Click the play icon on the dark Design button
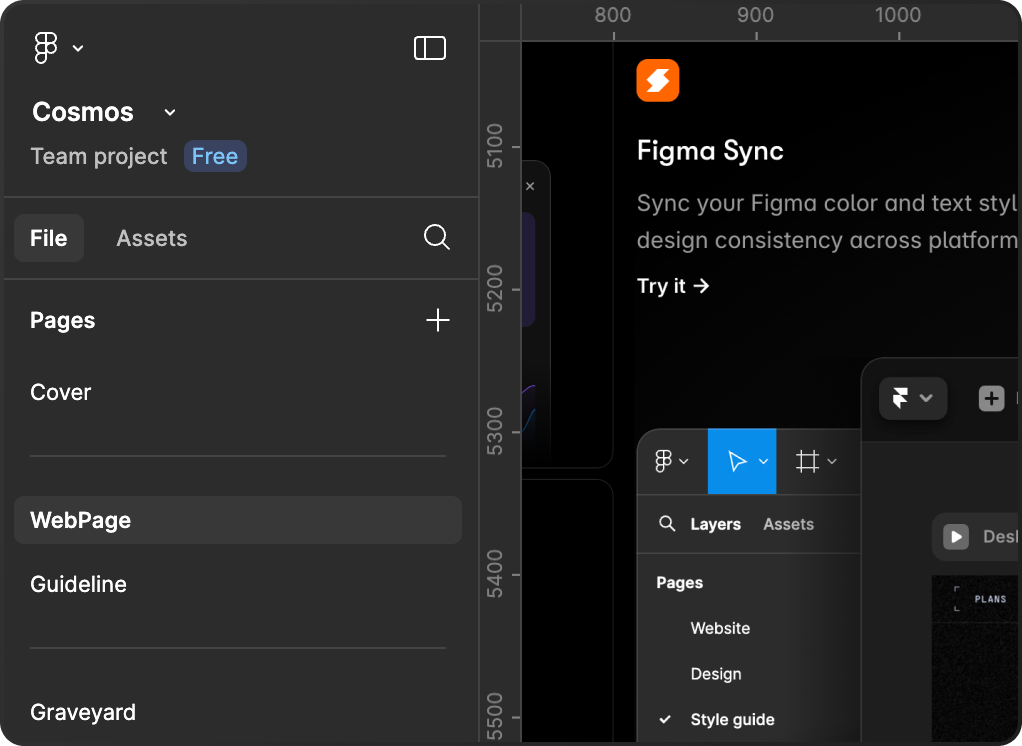The width and height of the screenshot is (1022, 746). pos(956,537)
